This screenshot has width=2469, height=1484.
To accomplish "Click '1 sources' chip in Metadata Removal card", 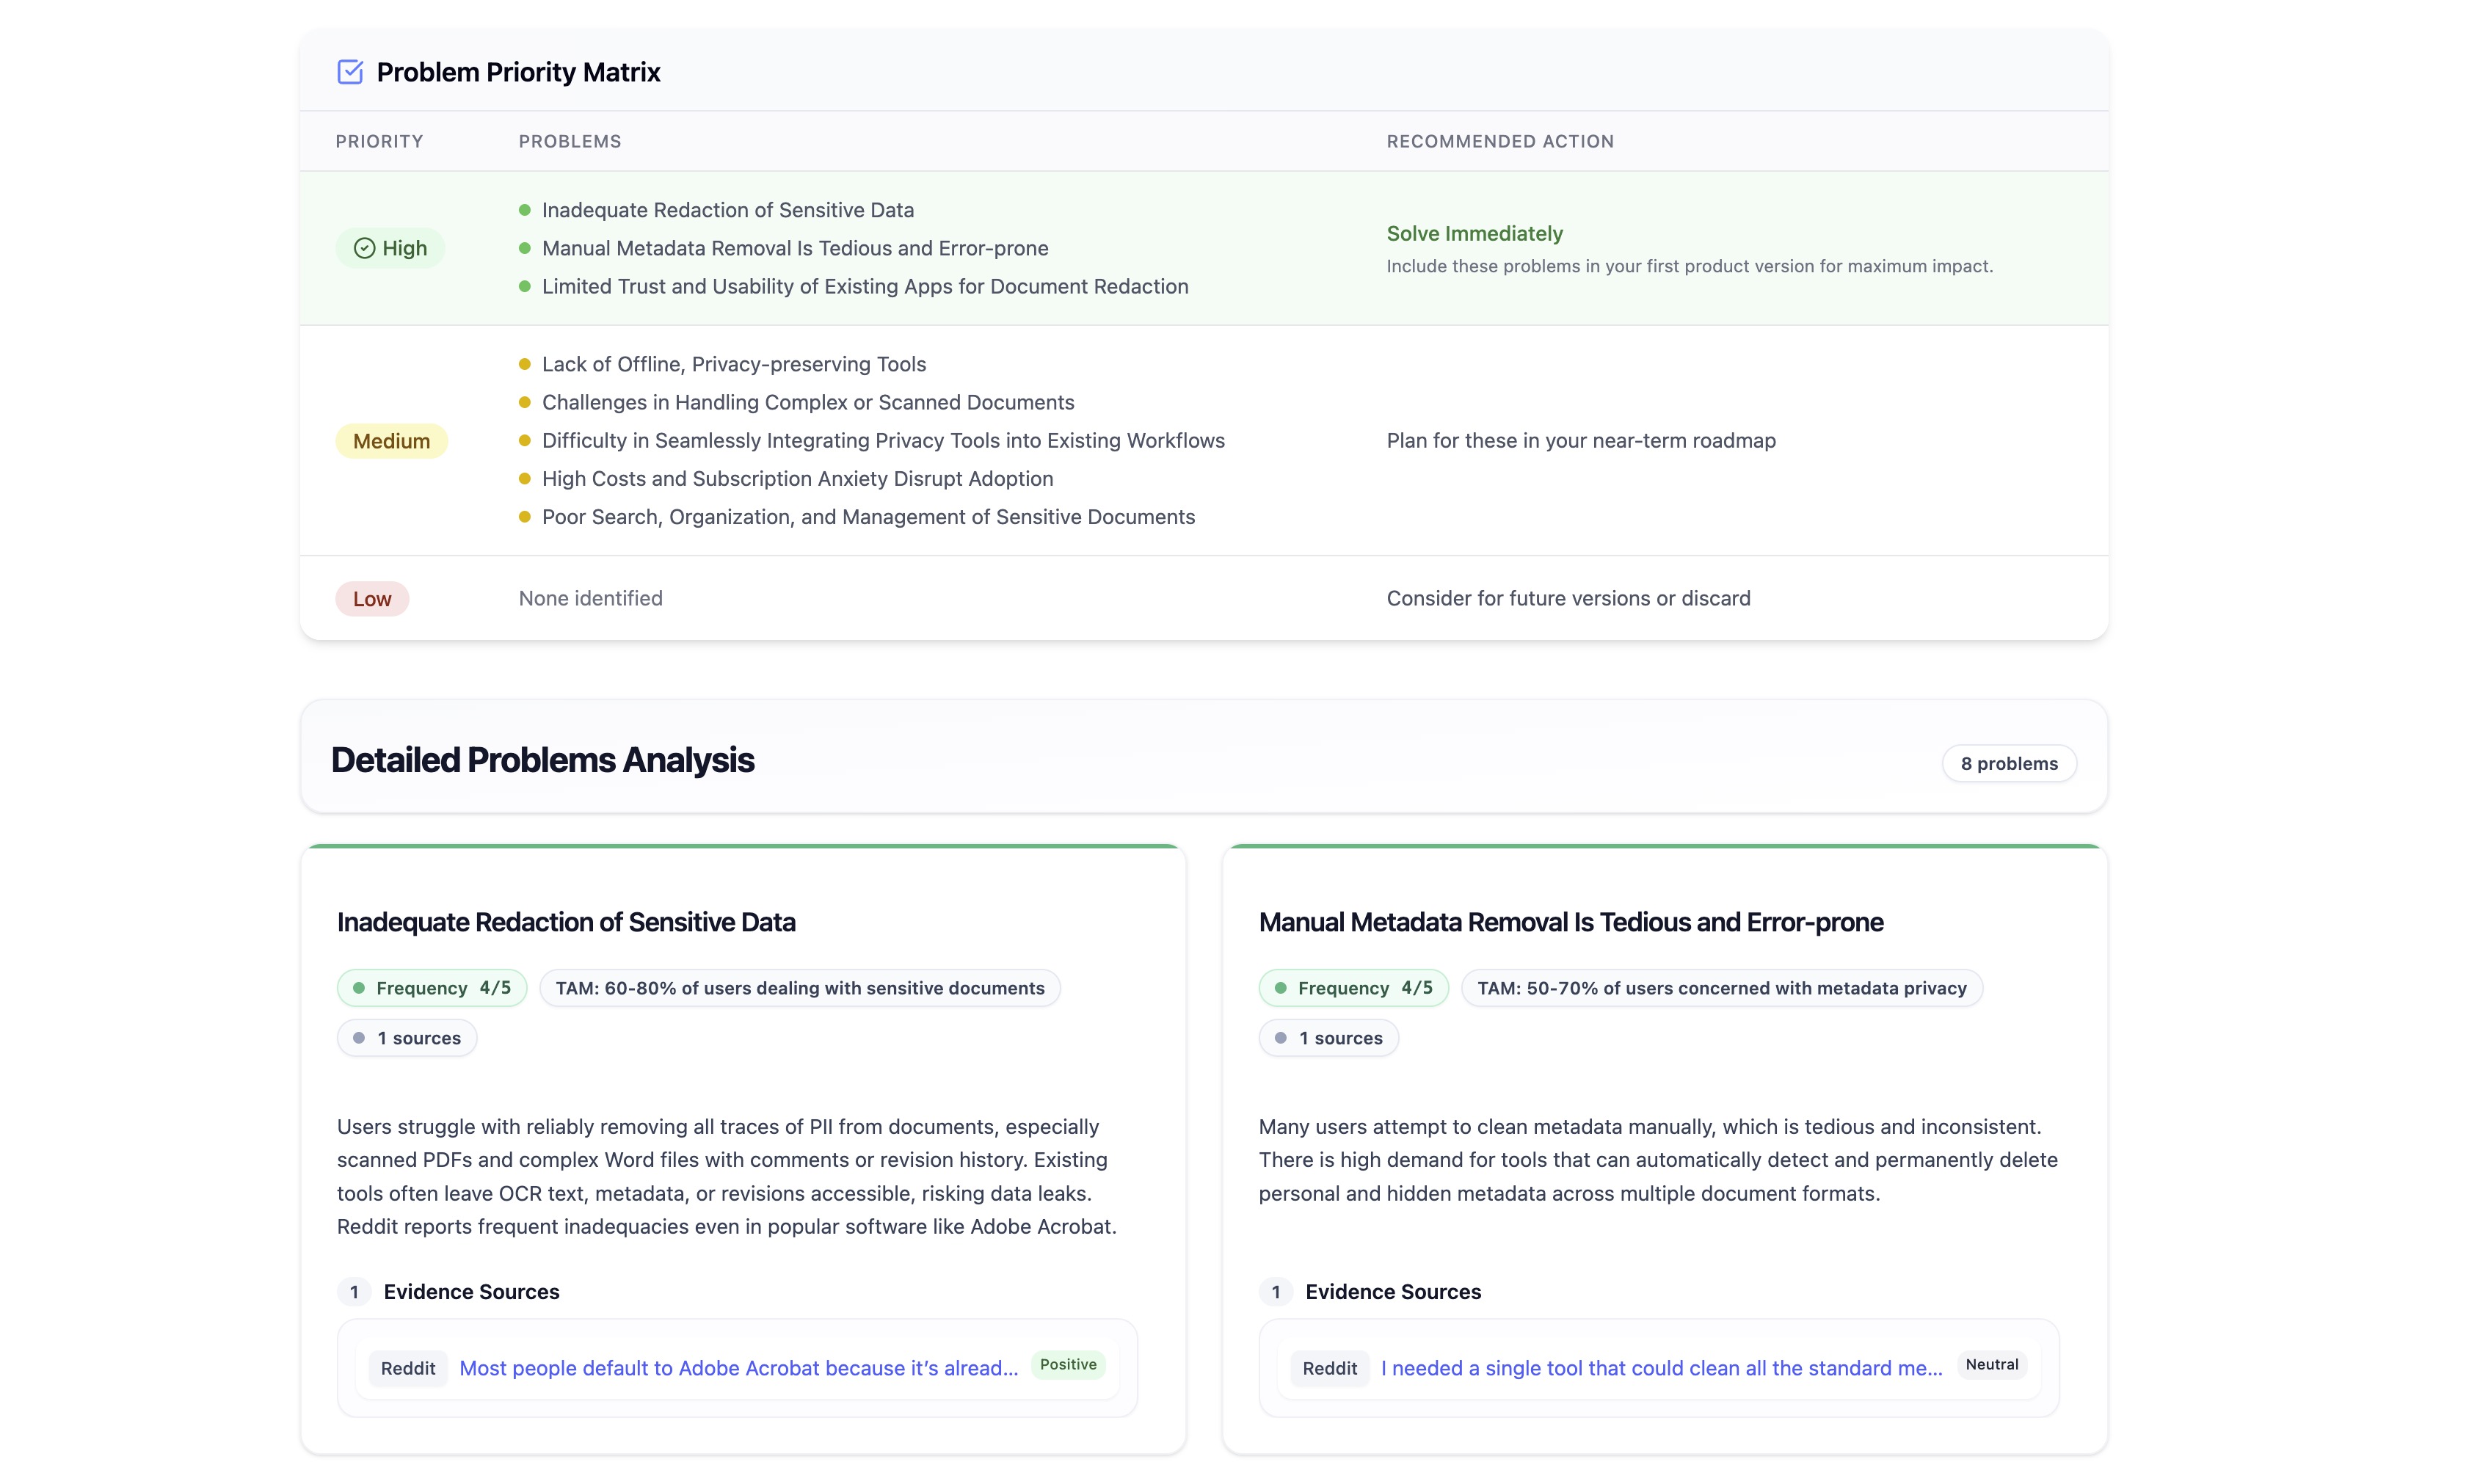I will click(x=1328, y=1038).
